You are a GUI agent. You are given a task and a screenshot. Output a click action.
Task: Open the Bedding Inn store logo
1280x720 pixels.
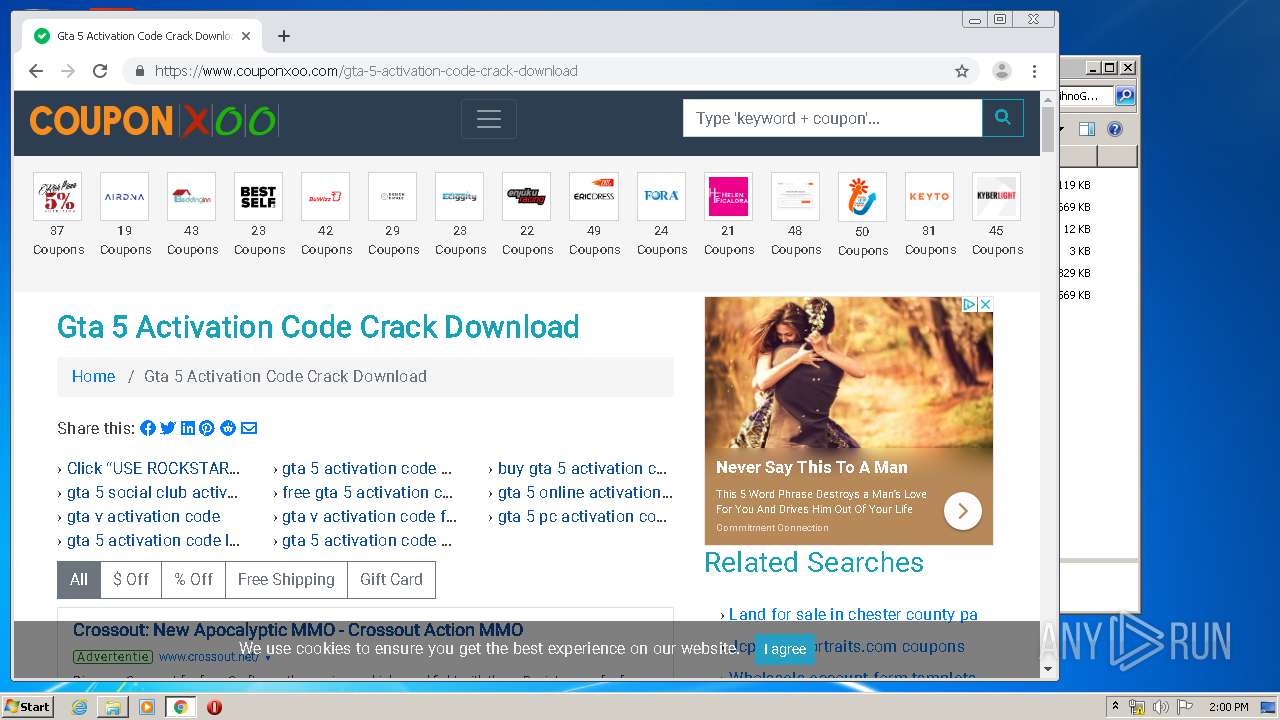[192, 196]
